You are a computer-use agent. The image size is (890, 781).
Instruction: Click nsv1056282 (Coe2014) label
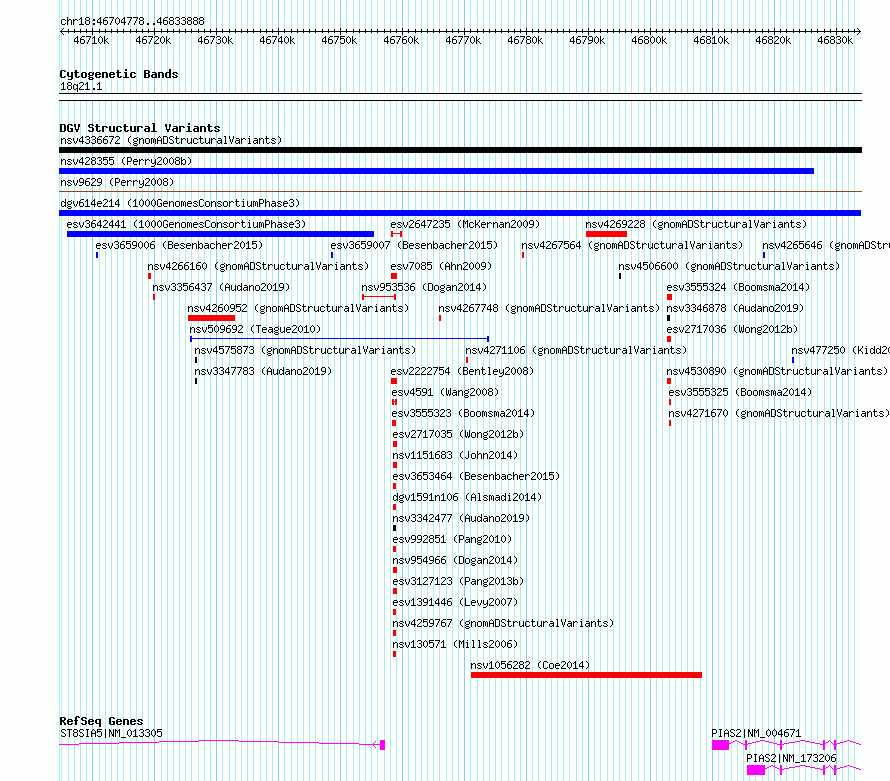tap(530, 665)
